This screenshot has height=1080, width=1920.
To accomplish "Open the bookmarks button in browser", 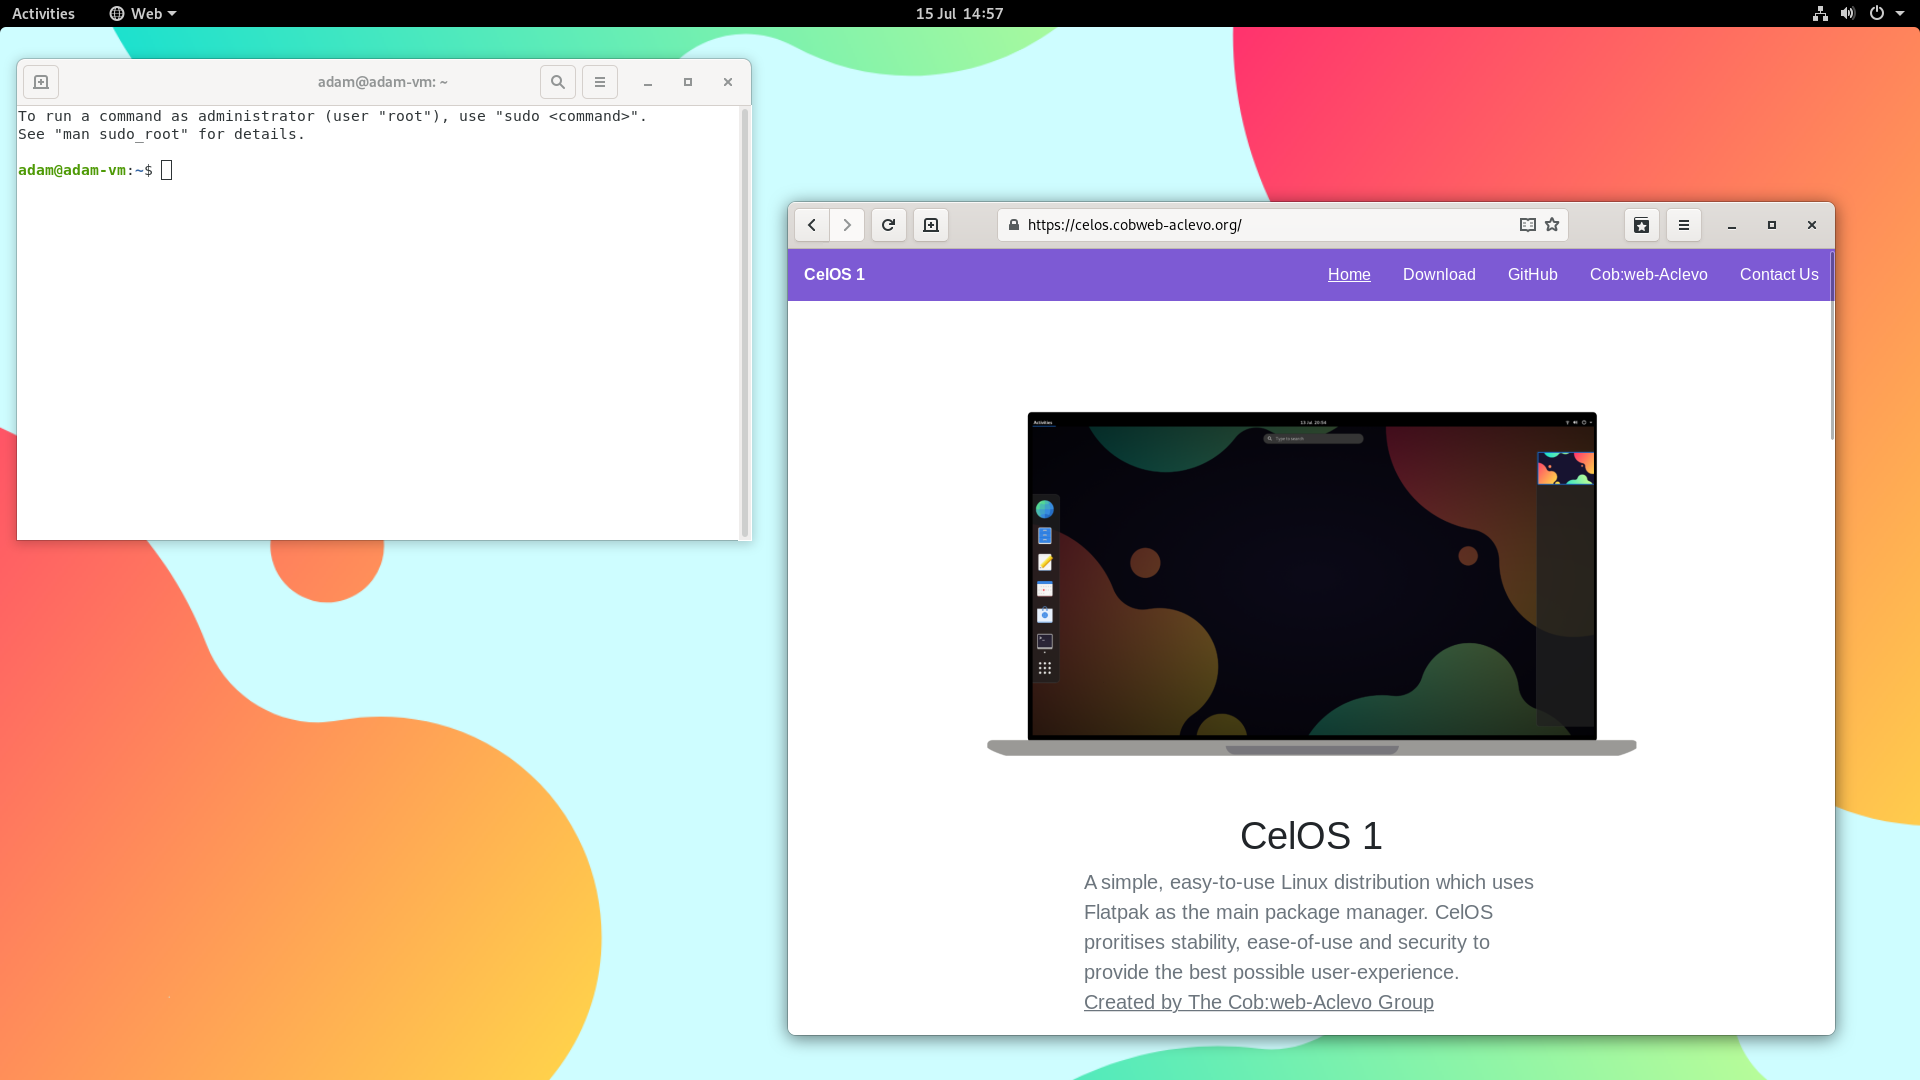I will [1641, 225].
